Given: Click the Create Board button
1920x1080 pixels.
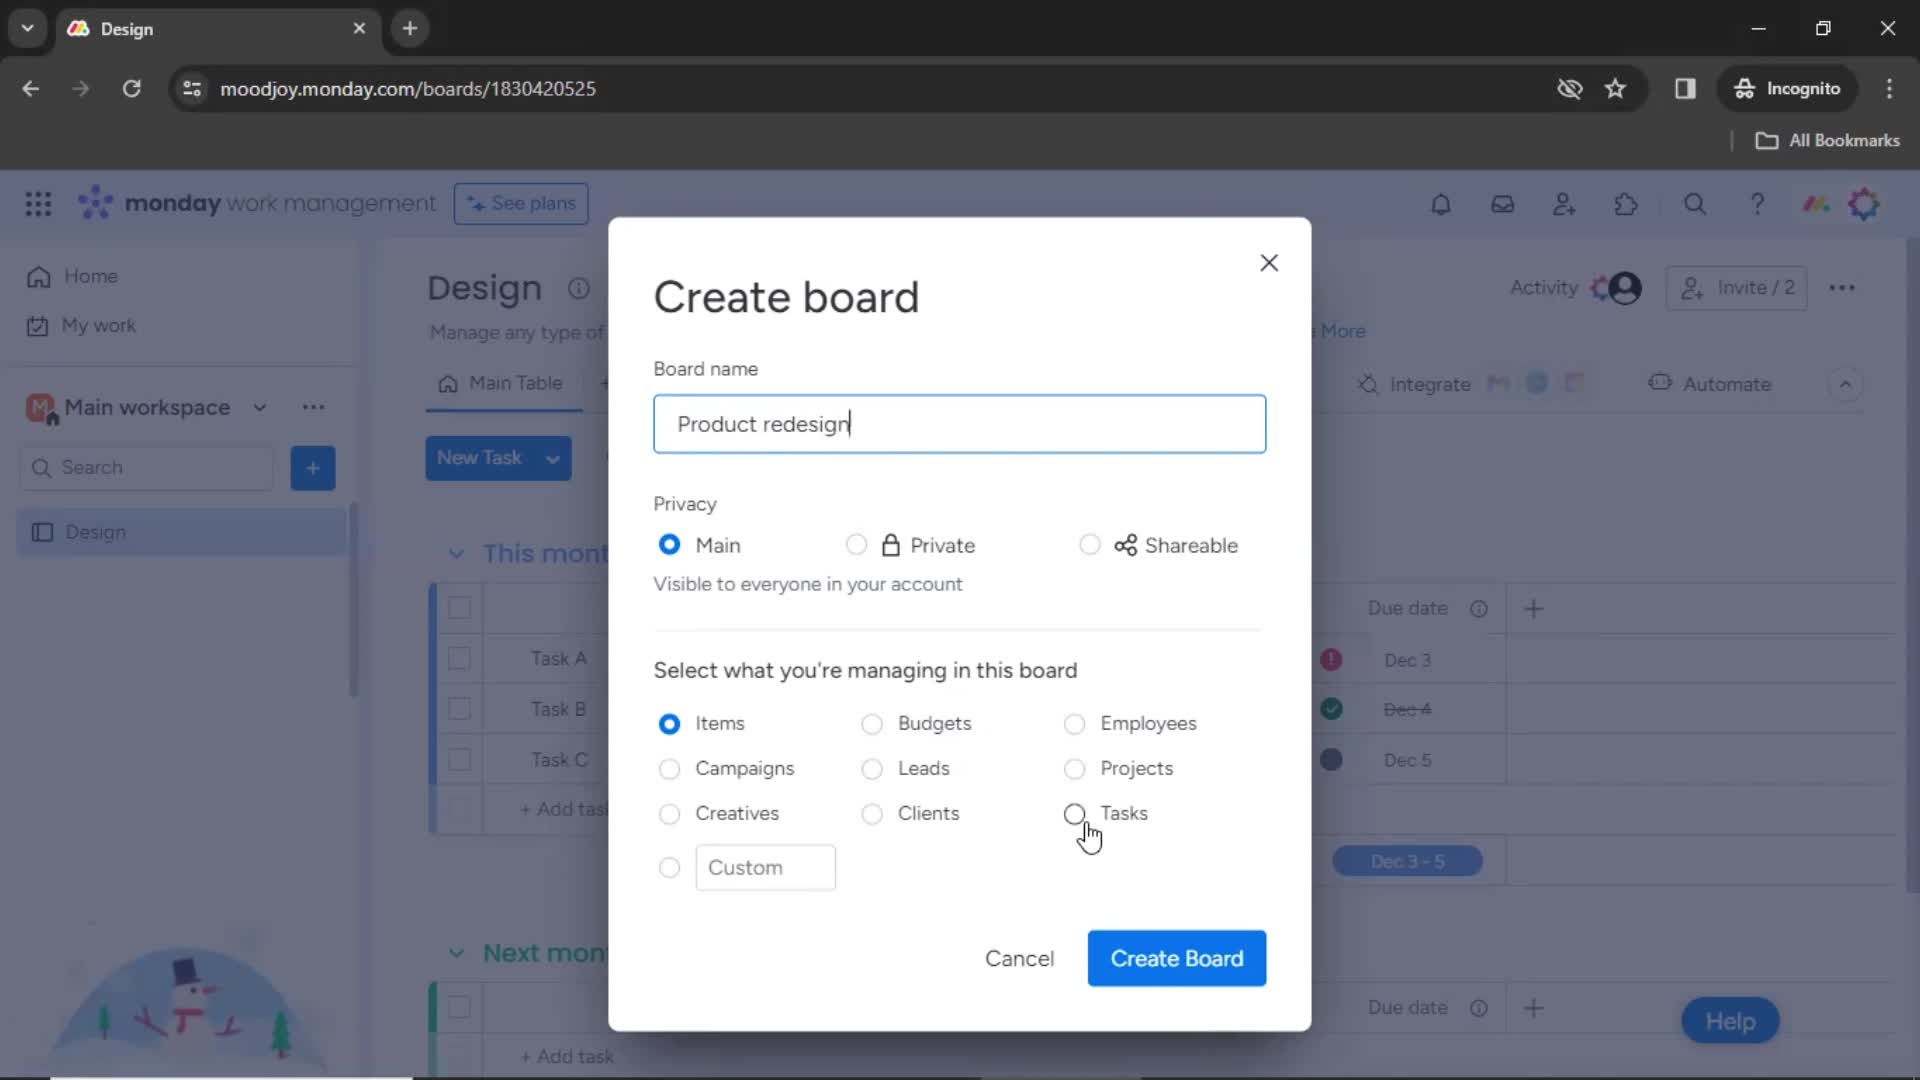Looking at the screenshot, I should [x=1176, y=959].
